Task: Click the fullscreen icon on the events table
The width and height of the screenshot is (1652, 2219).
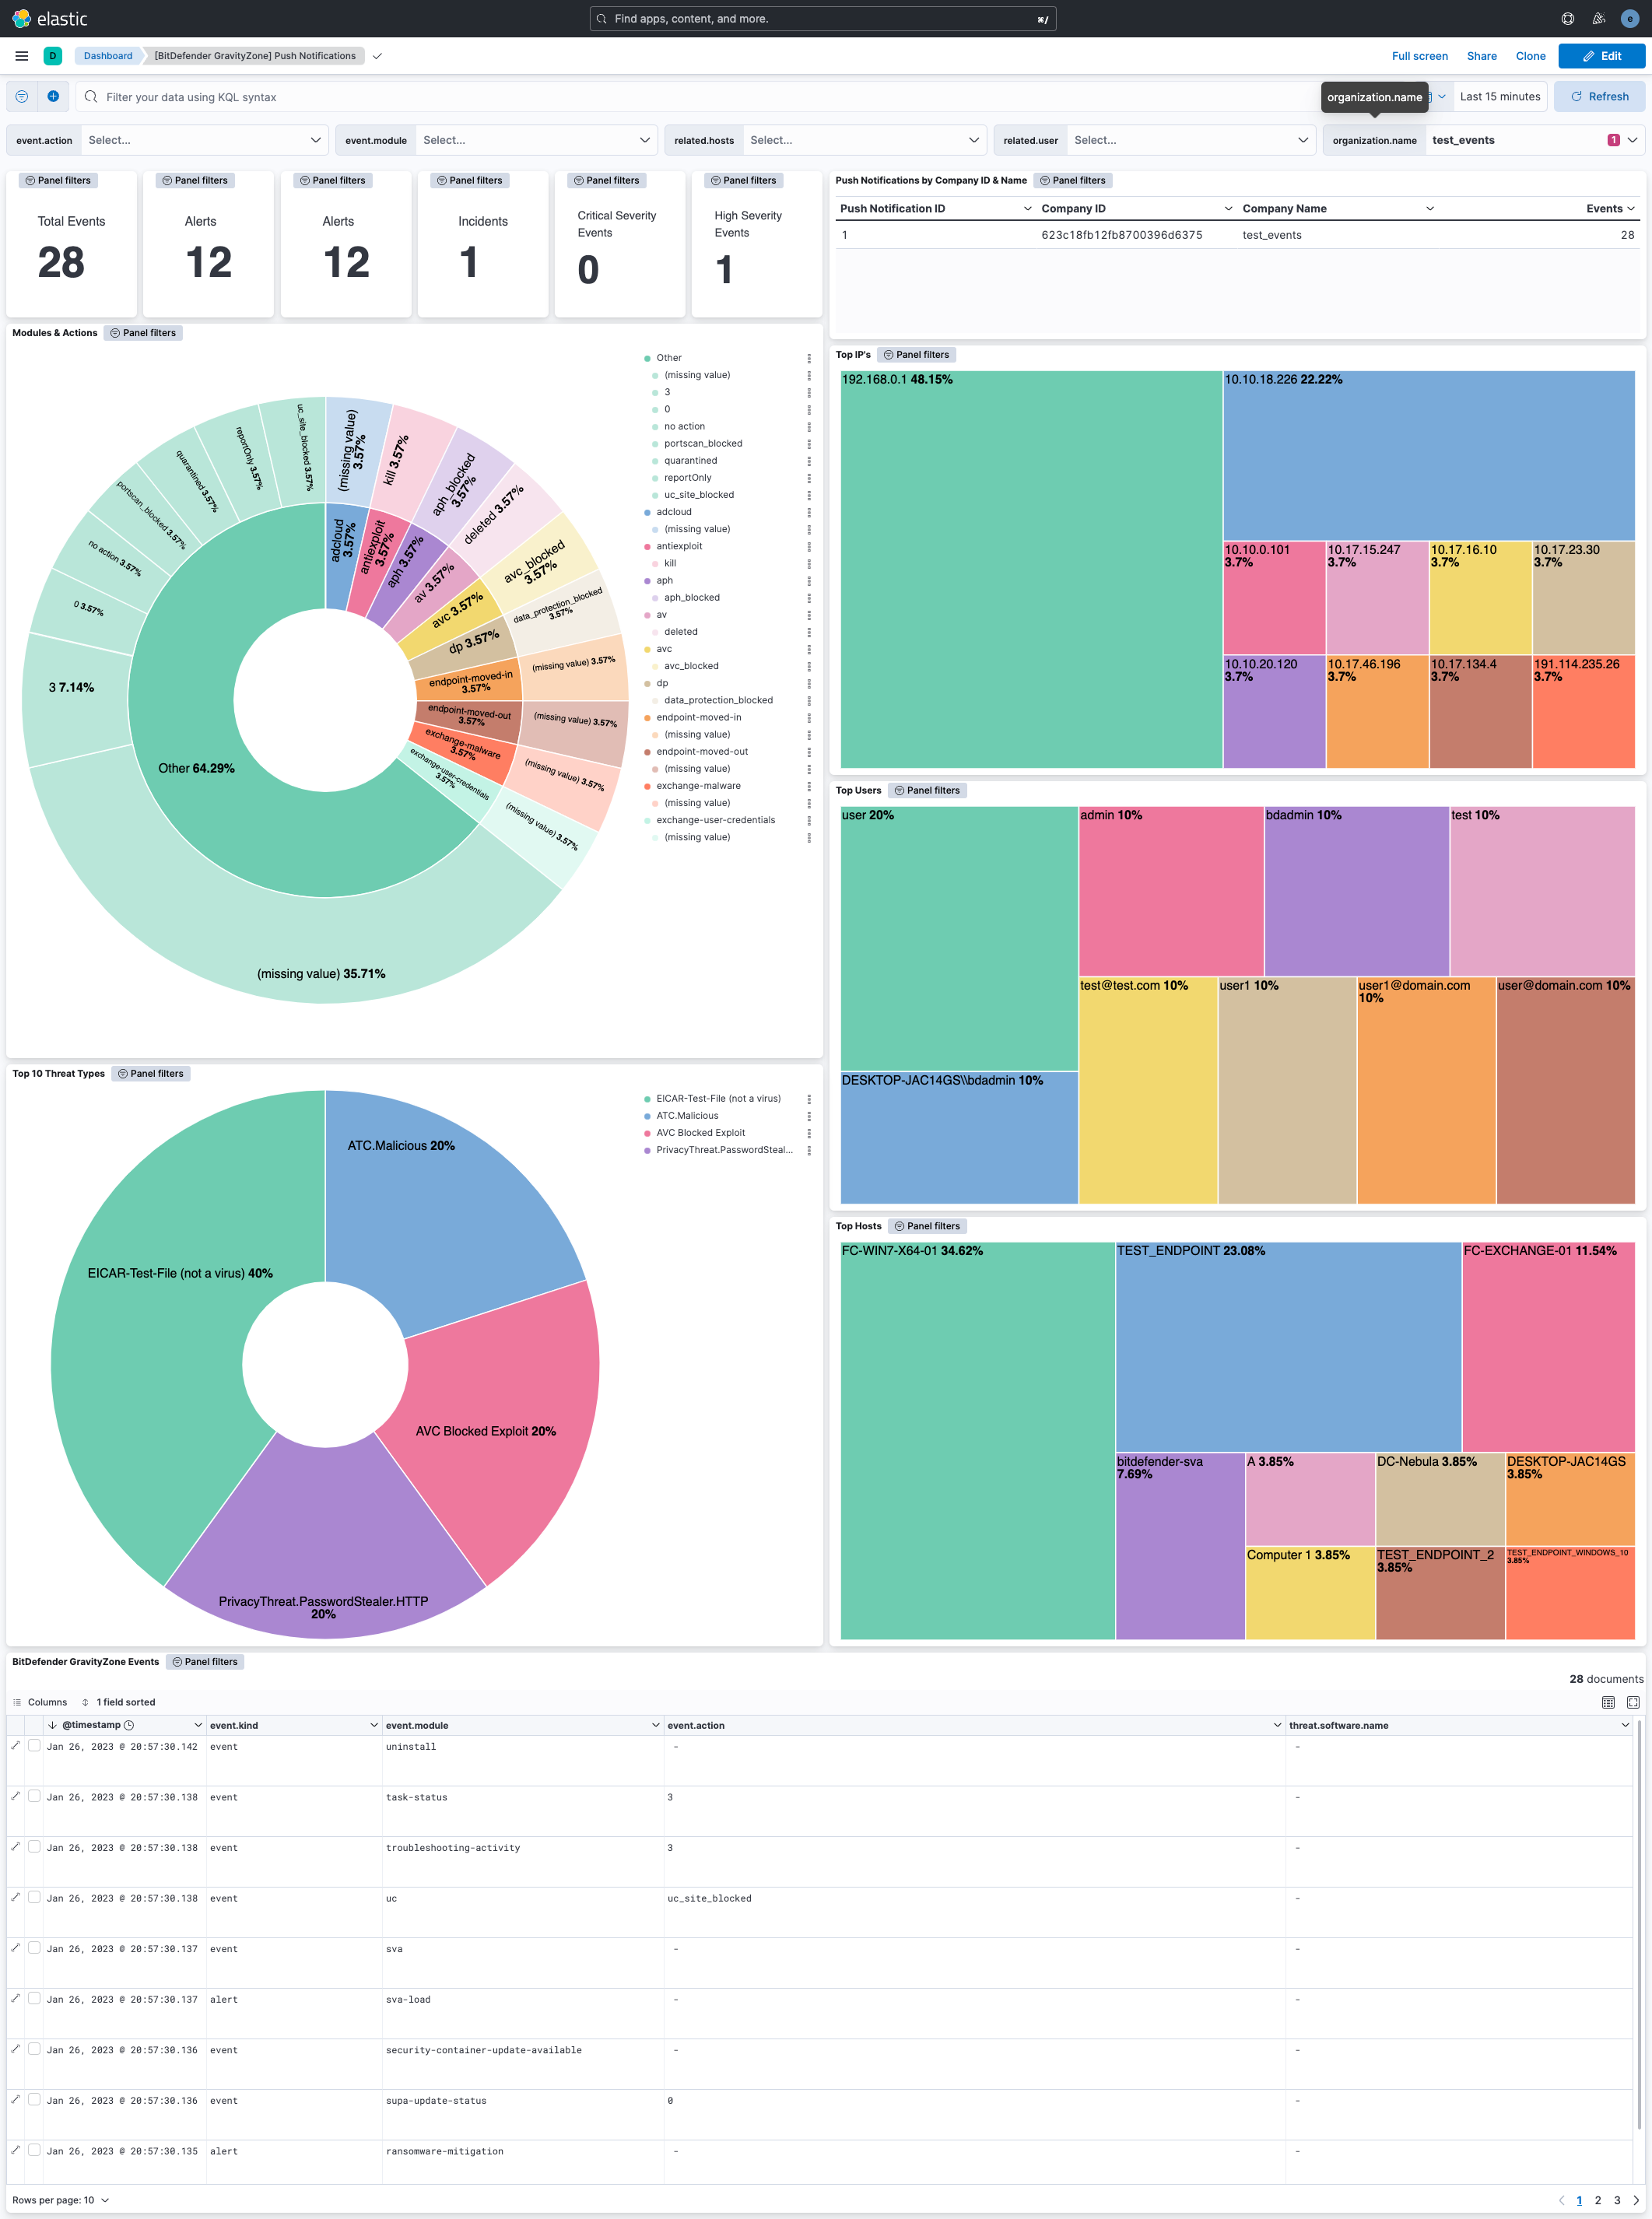Action: [1635, 1703]
